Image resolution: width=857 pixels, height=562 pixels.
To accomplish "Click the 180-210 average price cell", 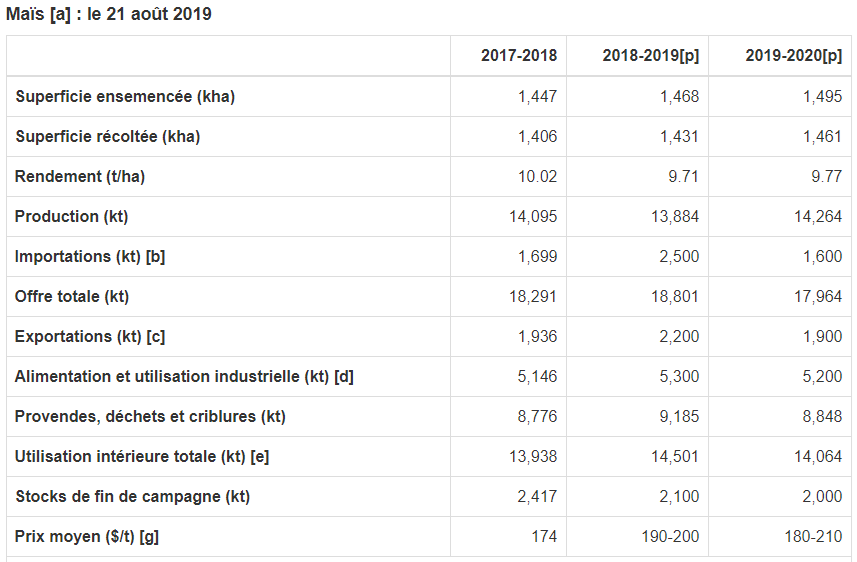I will 813,537.
